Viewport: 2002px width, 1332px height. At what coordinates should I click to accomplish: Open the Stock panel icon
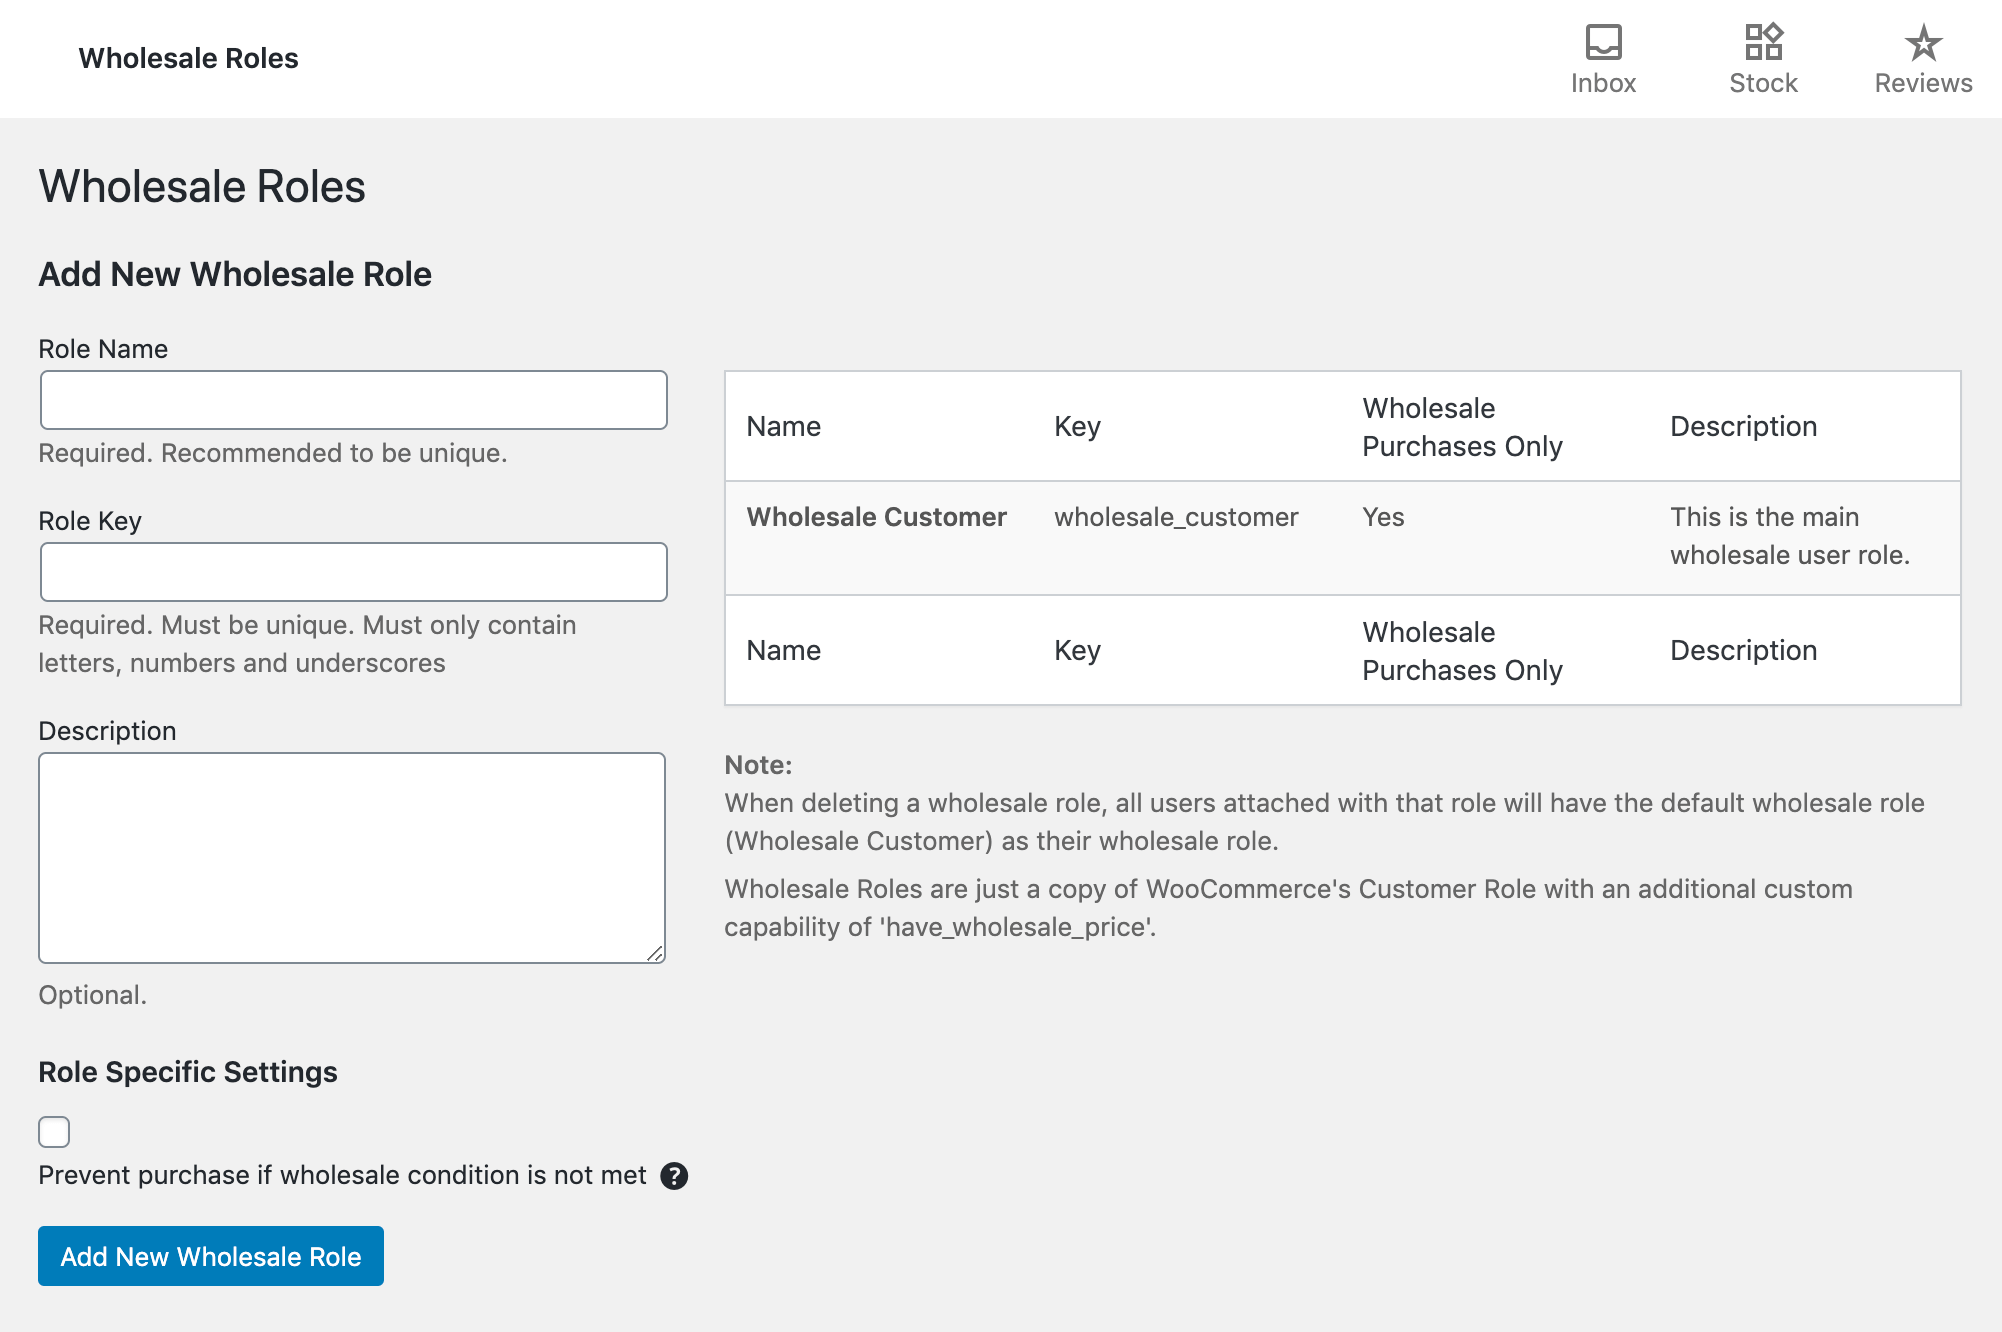point(1763,44)
